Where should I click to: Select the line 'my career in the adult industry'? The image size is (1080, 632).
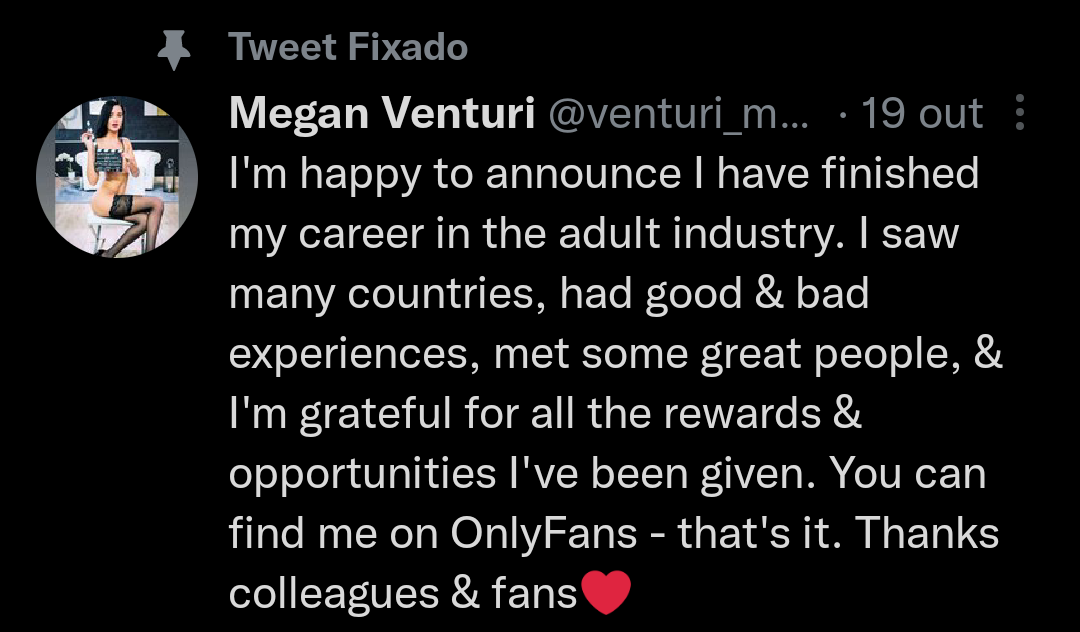pos(531,234)
